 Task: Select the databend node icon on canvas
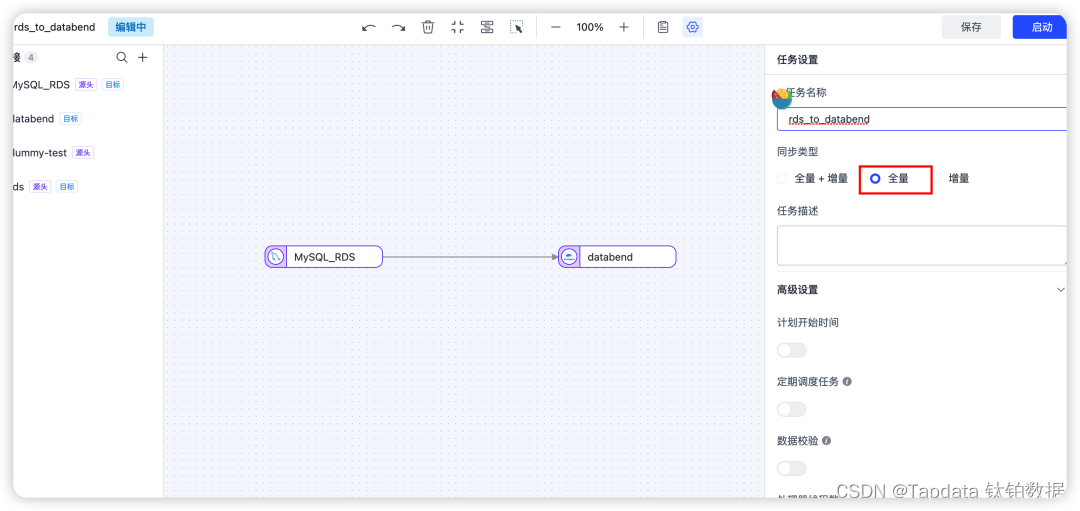[569, 257]
